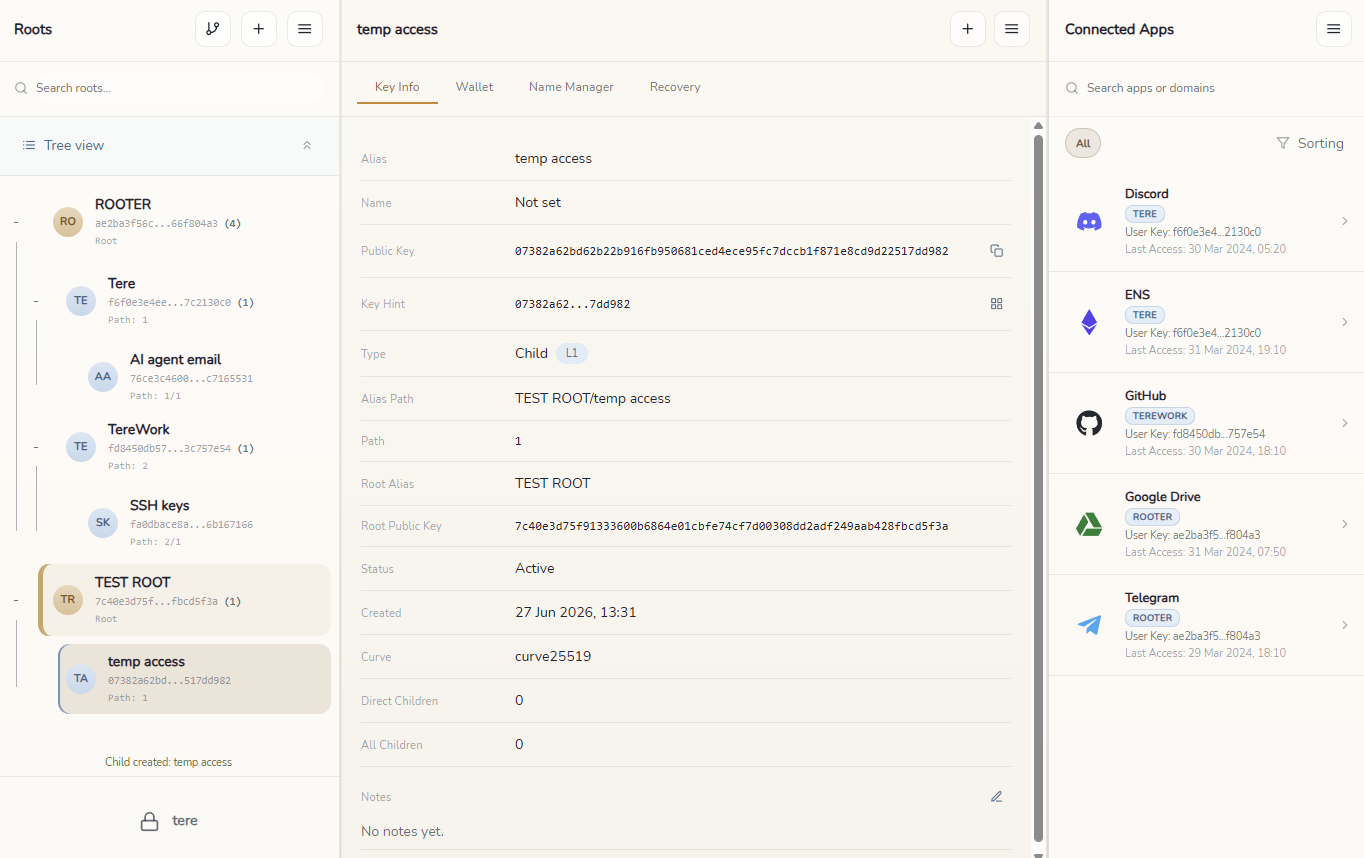Click the RO avatar of ROOTER
Screen dimensions: 1364x858
[68, 222]
